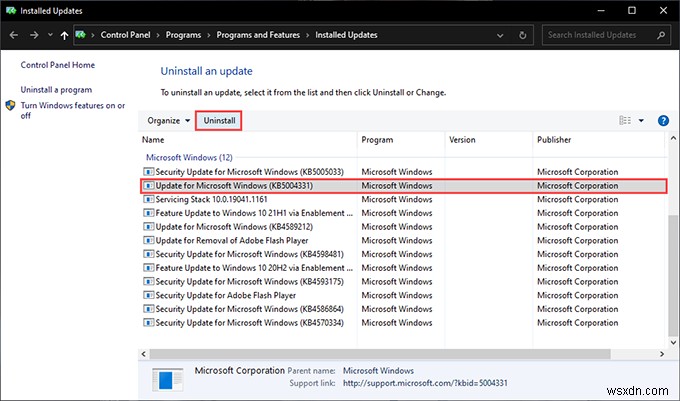This screenshot has height=401, width=680.
Task: Open the recent locations dropdown arrow
Action: tap(50, 35)
